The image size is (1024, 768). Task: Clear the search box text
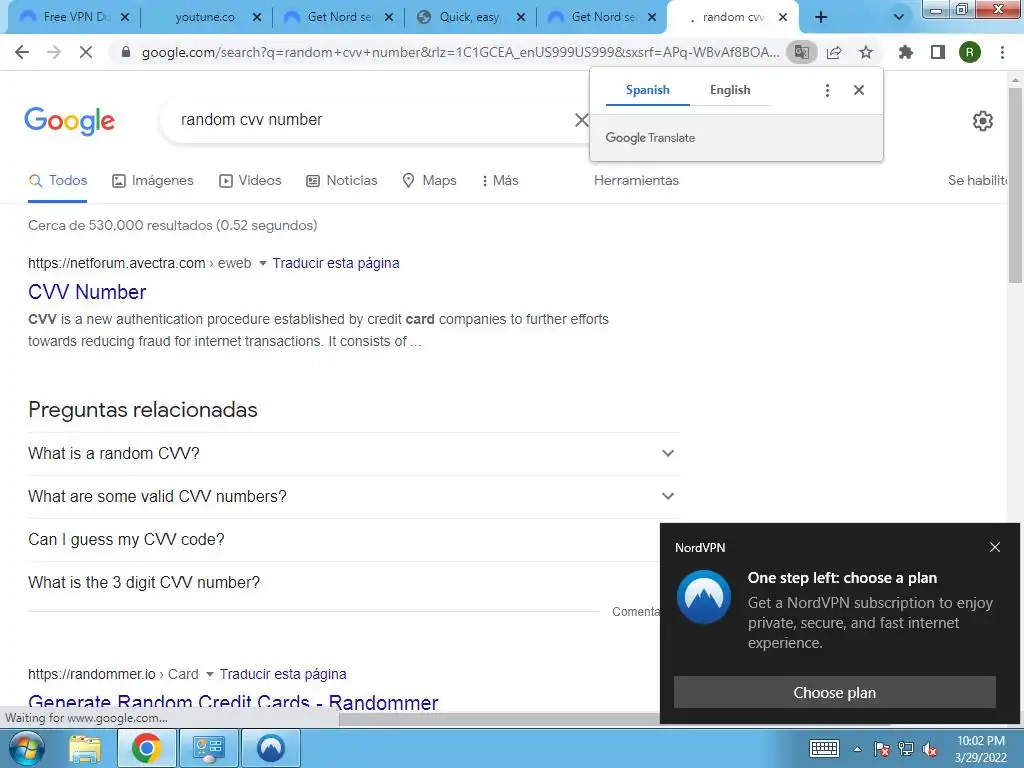[581, 120]
